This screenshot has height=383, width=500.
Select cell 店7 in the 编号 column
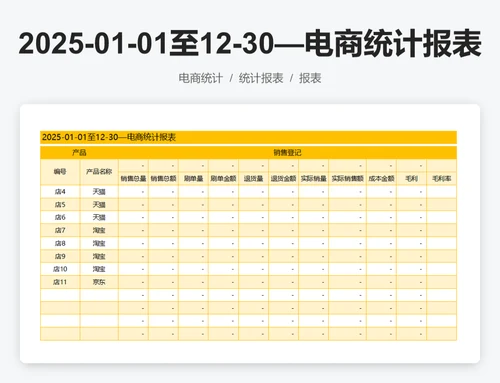60,230
